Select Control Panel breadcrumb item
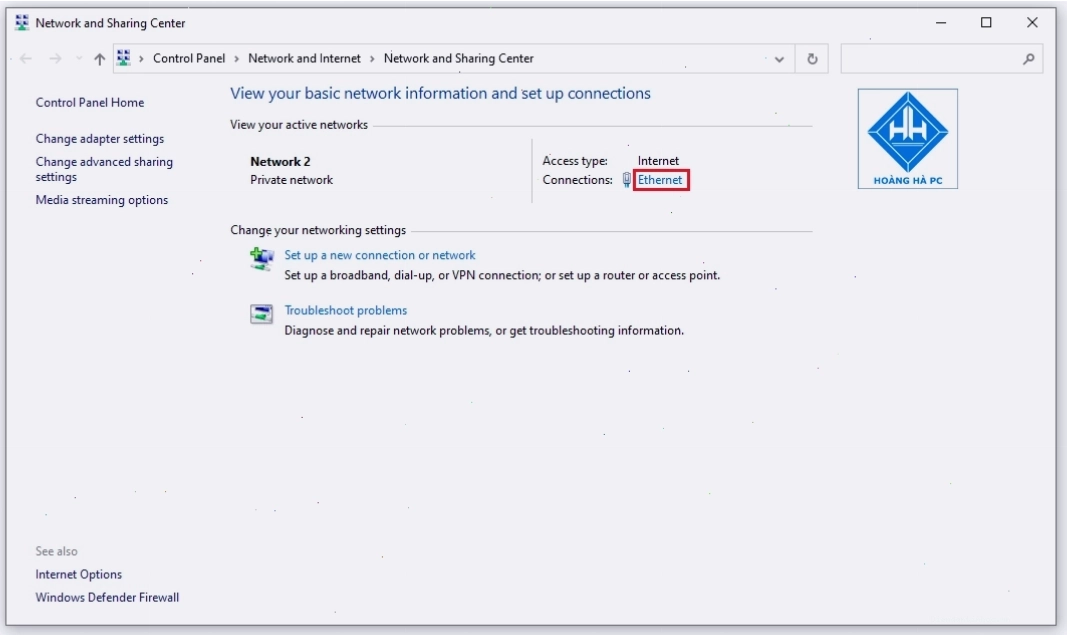The width and height of the screenshot is (1067, 636). 188,58
